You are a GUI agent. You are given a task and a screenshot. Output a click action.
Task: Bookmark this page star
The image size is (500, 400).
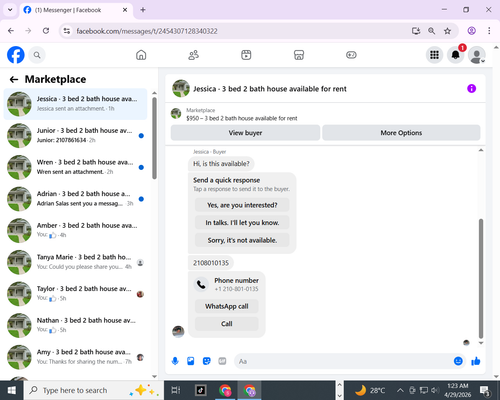[x=447, y=31]
